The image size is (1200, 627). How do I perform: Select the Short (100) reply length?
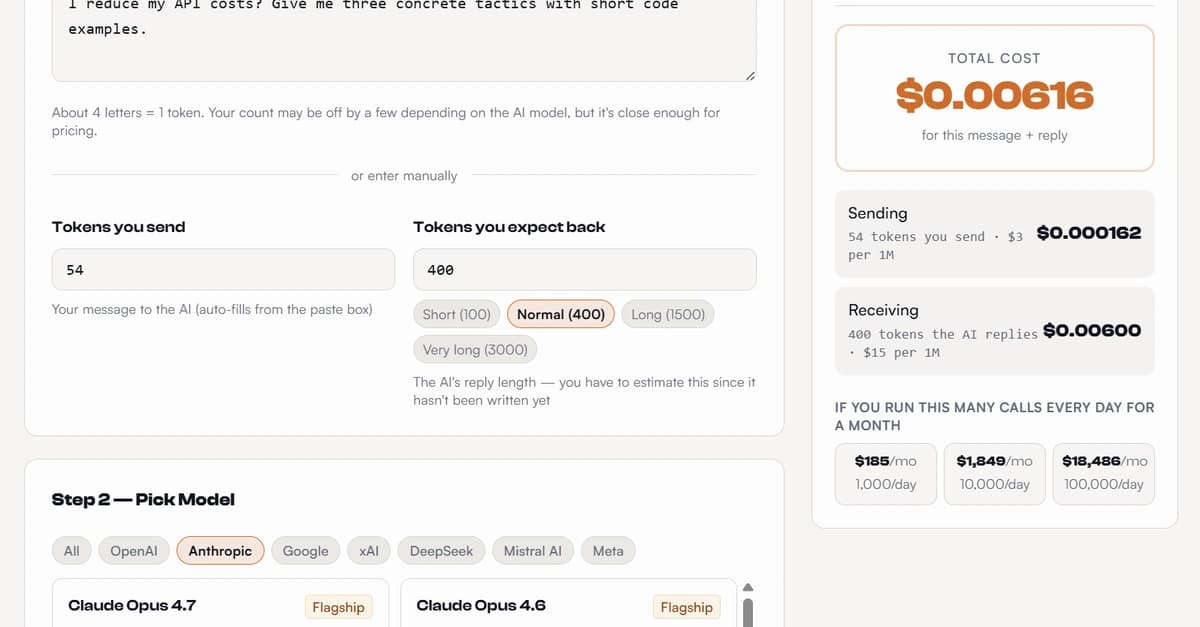[x=456, y=314]
